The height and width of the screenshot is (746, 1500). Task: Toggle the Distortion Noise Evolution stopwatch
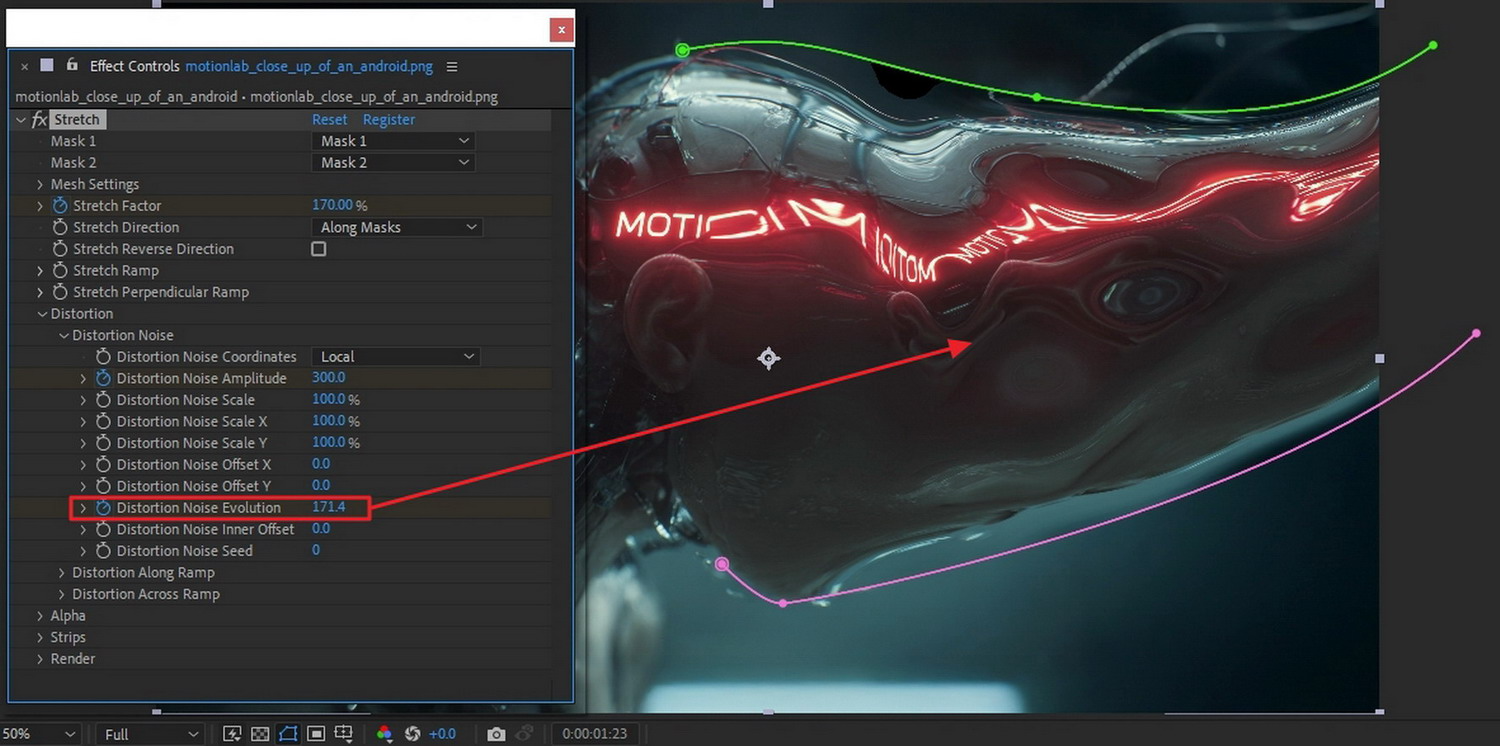(103, 508)
